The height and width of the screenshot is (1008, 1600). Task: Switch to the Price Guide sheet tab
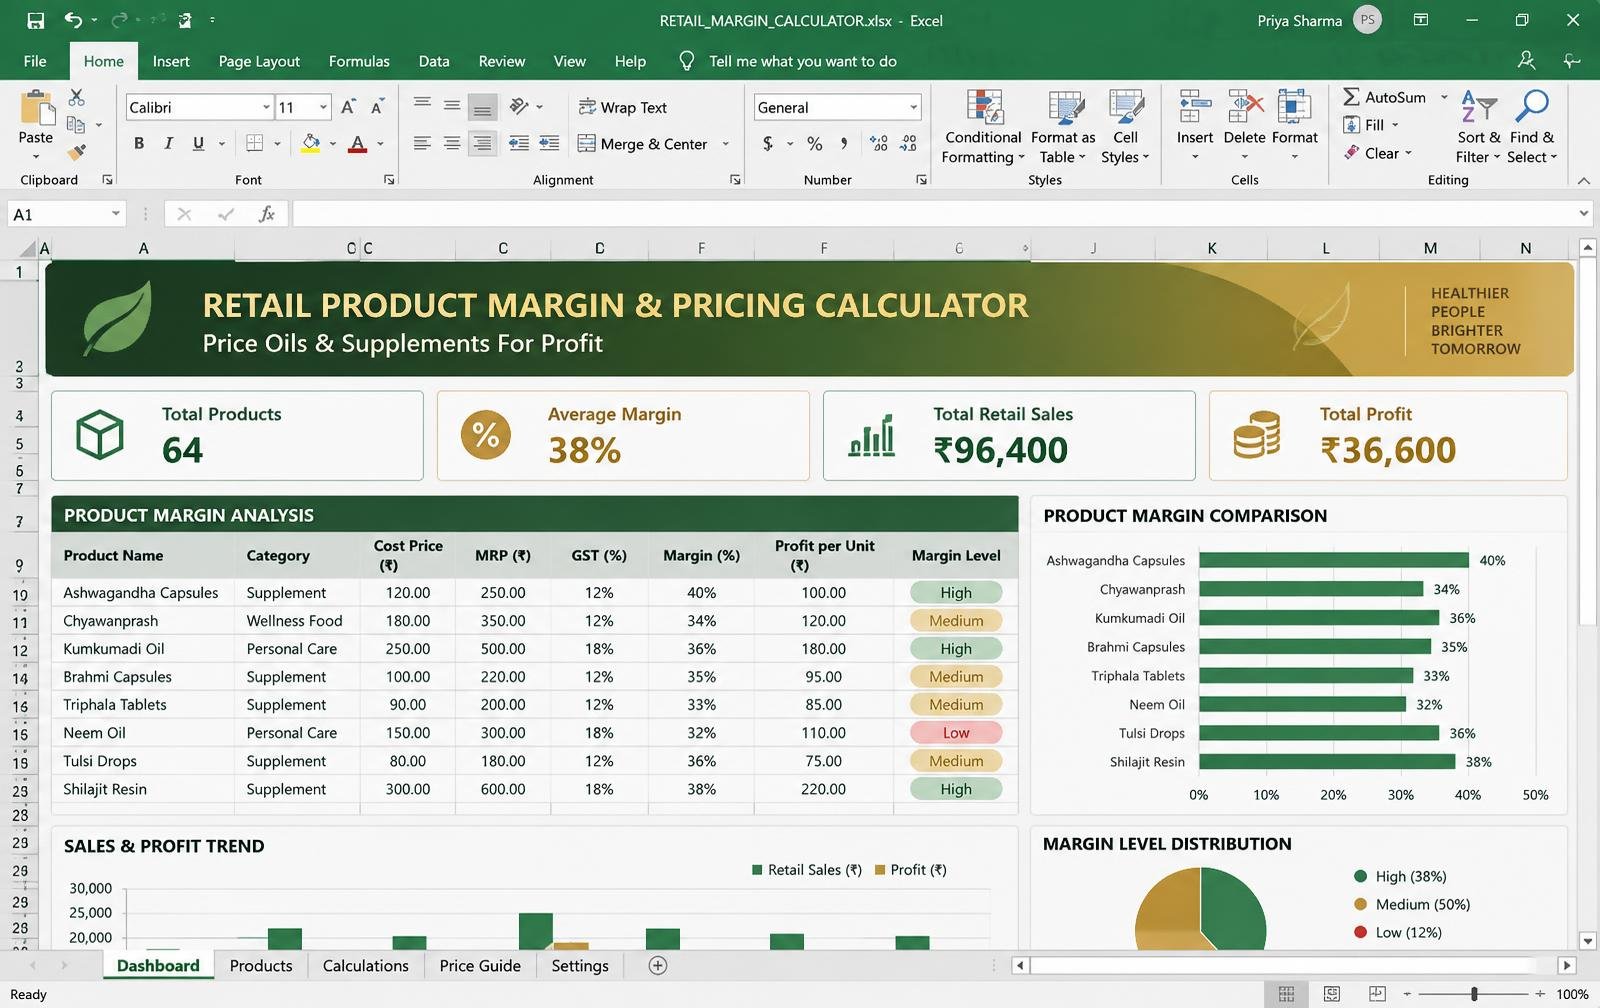click(480, 965)
